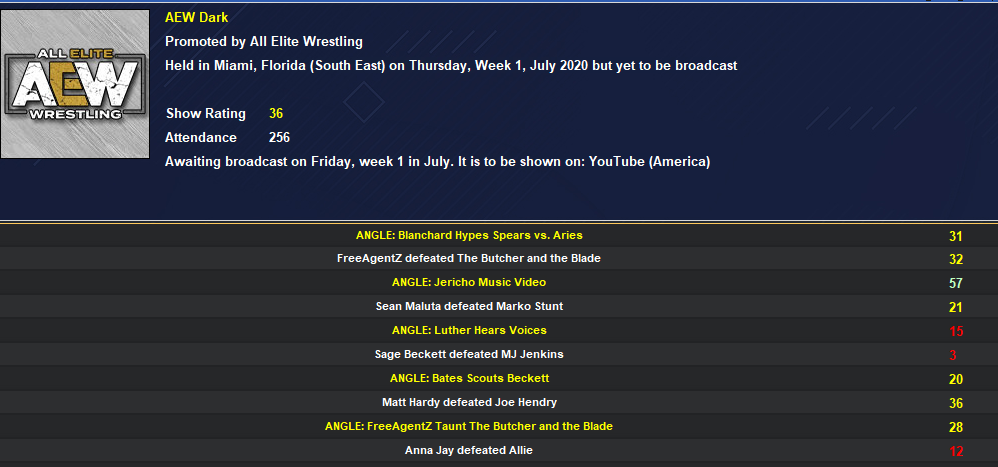The image size is (998, 467).
Task: Click the Show Rating value 36
Action: pyautogui.click(x=276, y=114)
